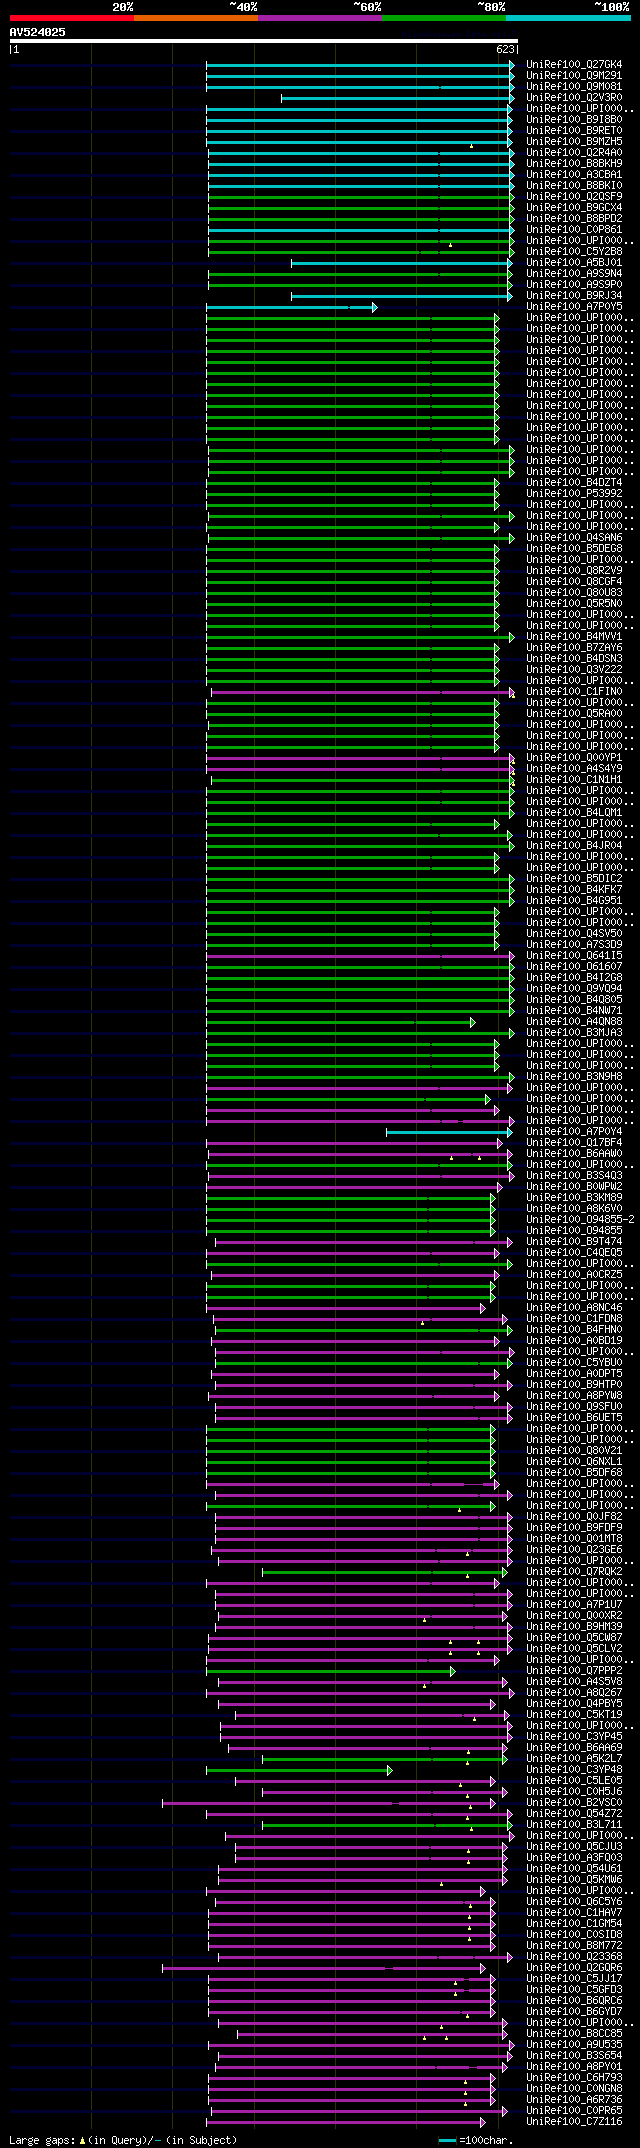
Task: Click the UniRef100_B8BKH9 label
Action: pos(574,163)
